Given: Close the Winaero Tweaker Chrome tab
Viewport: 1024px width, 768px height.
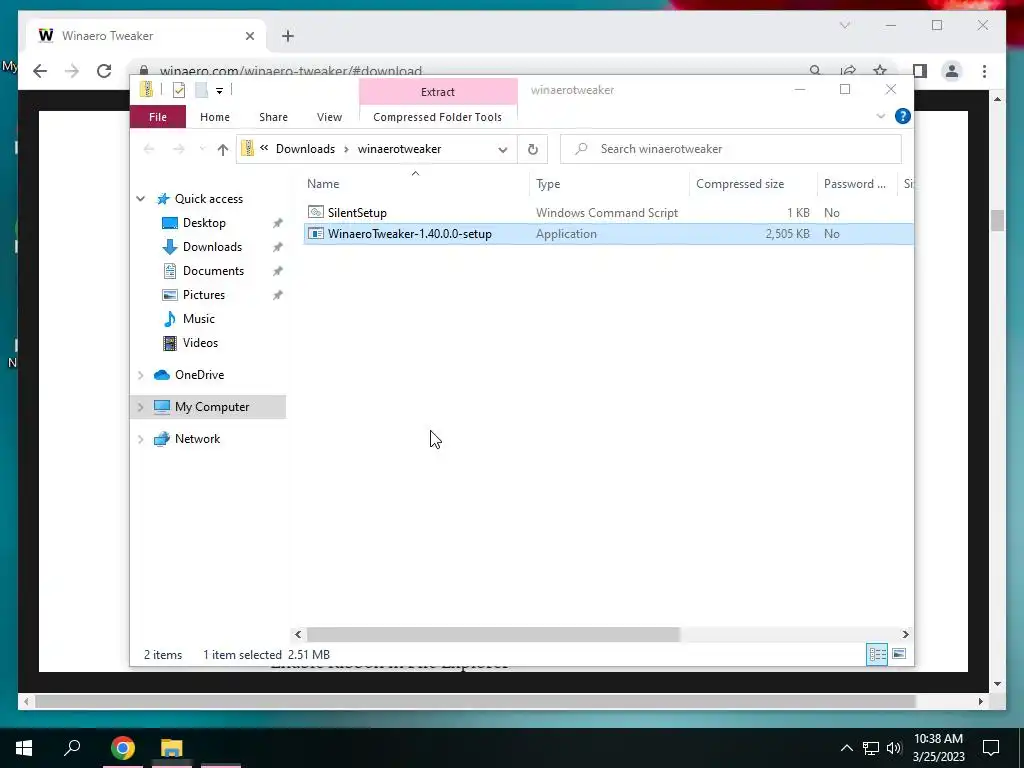Looking at the screenshot, I should coord(249,36).
